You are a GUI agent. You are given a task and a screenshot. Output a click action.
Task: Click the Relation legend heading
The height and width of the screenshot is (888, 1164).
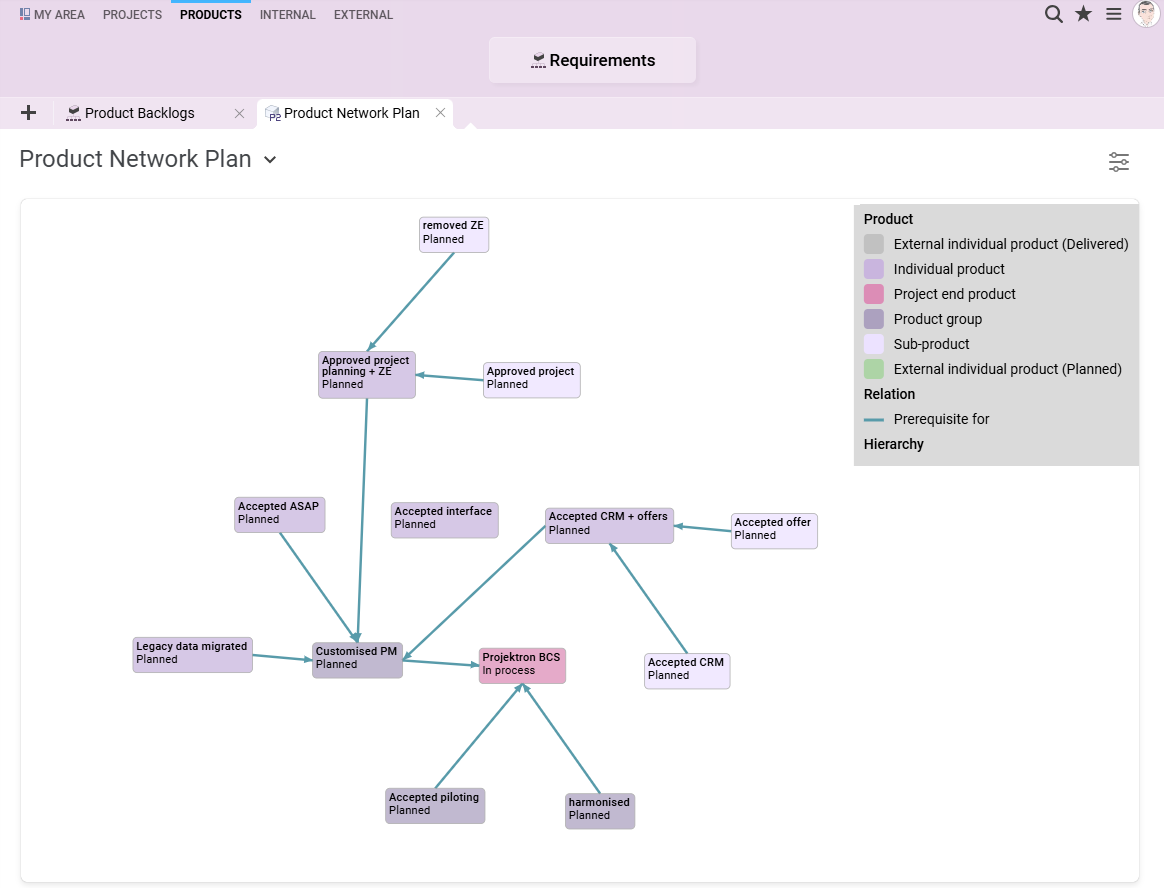(x=889, y=394)
